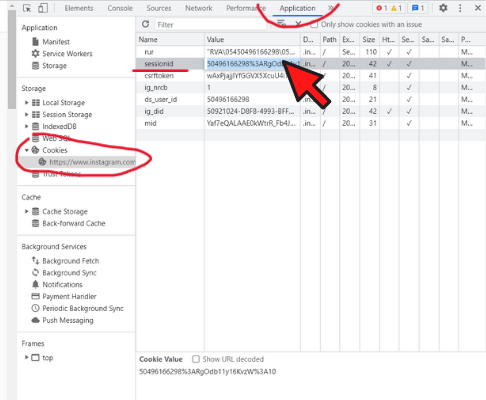Click the Cache Storage database icon
The height and width of the screenshot is (400, 486).
(35, 211)
